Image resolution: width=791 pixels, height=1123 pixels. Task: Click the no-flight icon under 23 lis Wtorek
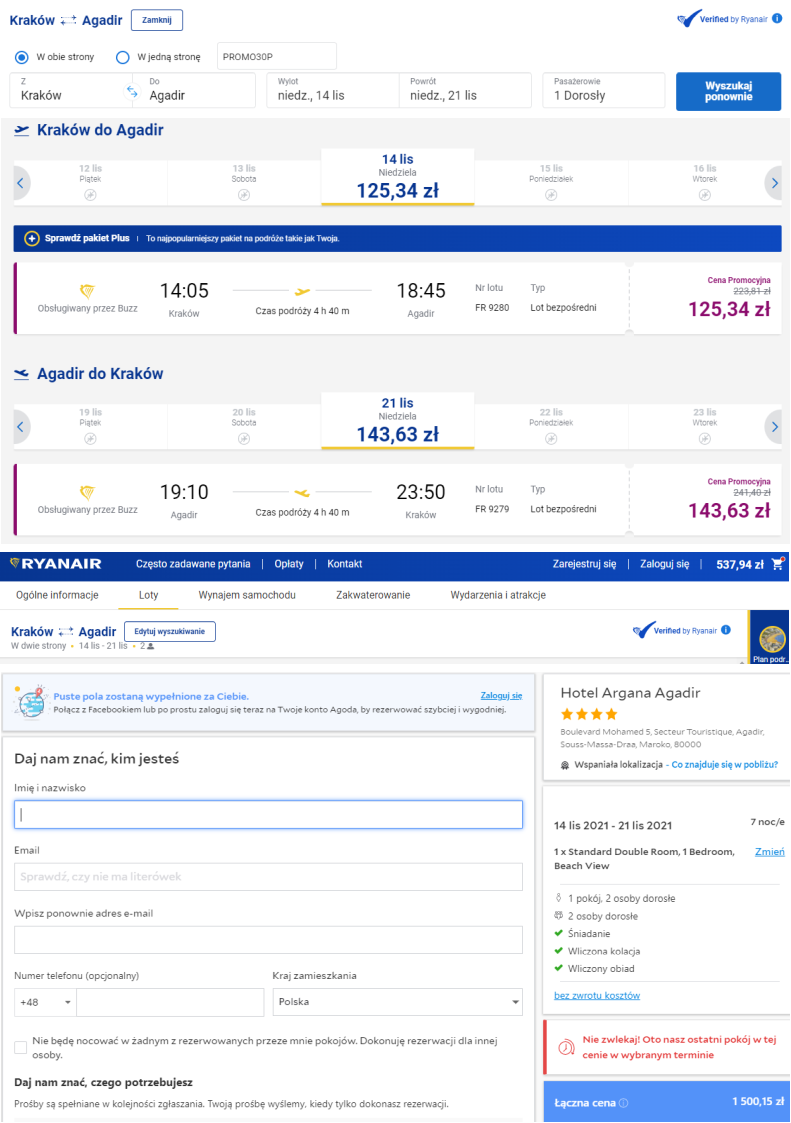705,439
